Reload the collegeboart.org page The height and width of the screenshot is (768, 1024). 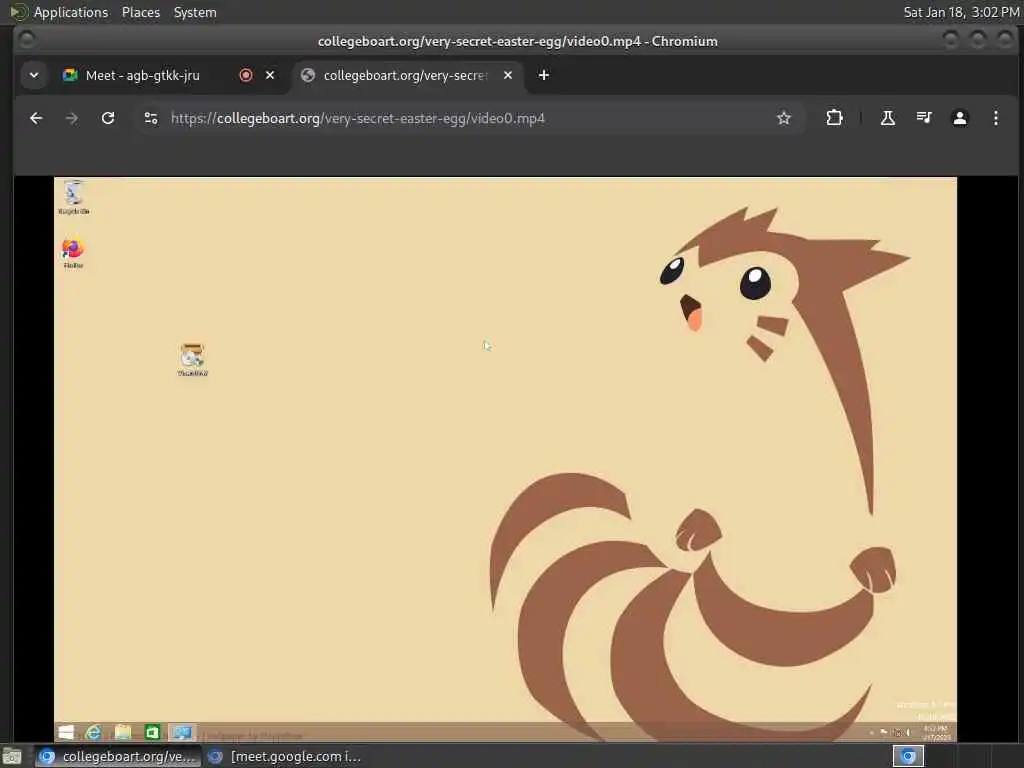pos(108,118)
